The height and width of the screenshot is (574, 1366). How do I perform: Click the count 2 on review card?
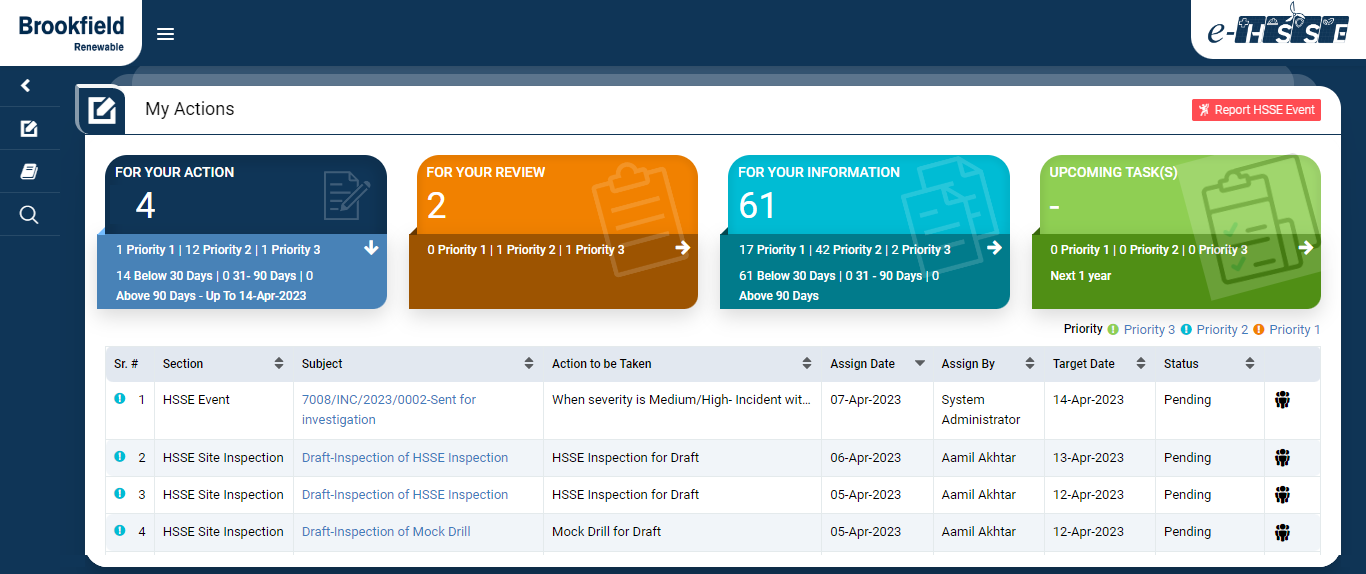click(437, 206)
